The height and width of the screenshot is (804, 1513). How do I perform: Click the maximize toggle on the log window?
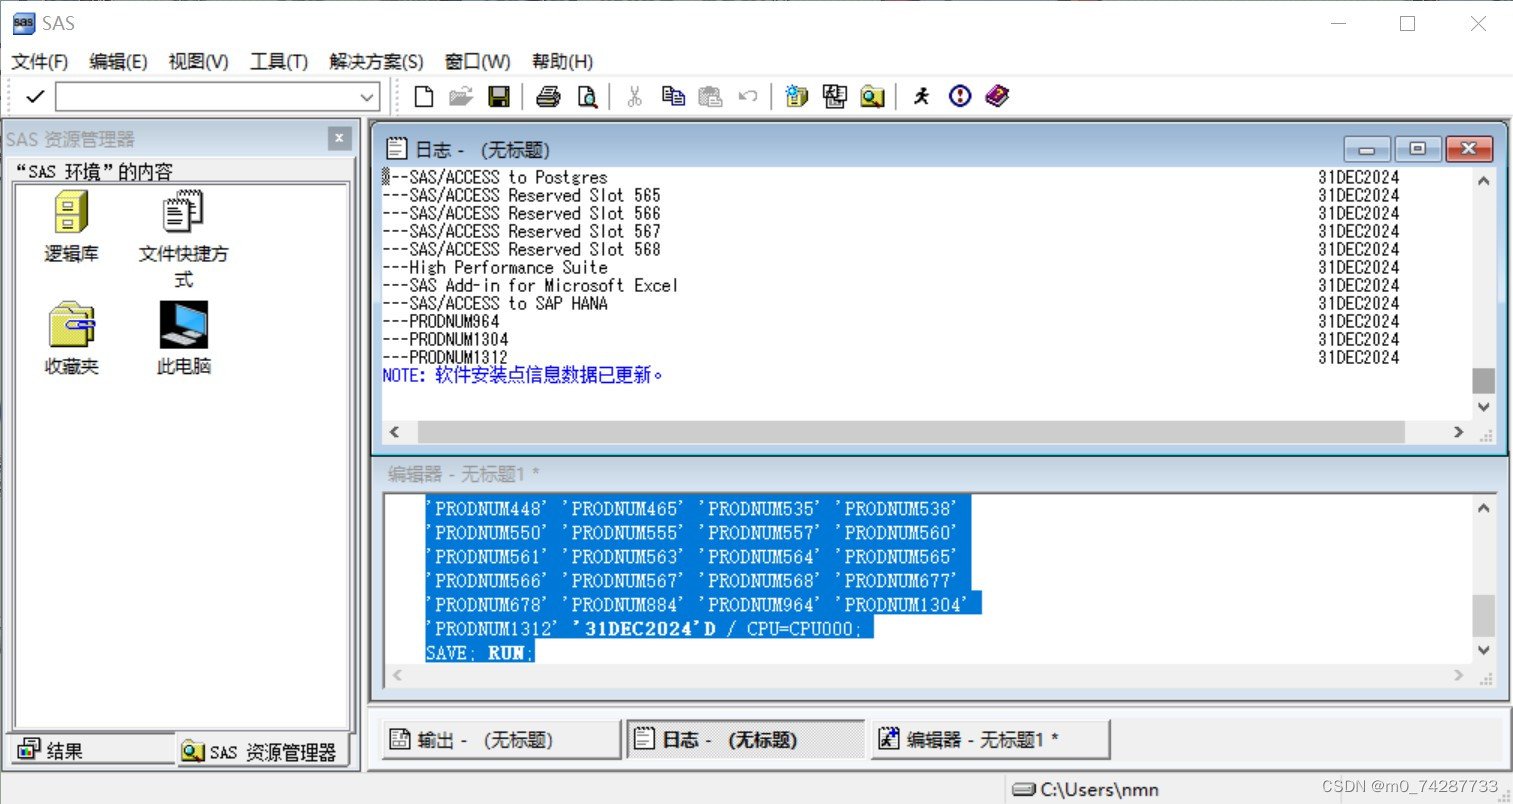pyautogui.click(x=1417, y=148)
